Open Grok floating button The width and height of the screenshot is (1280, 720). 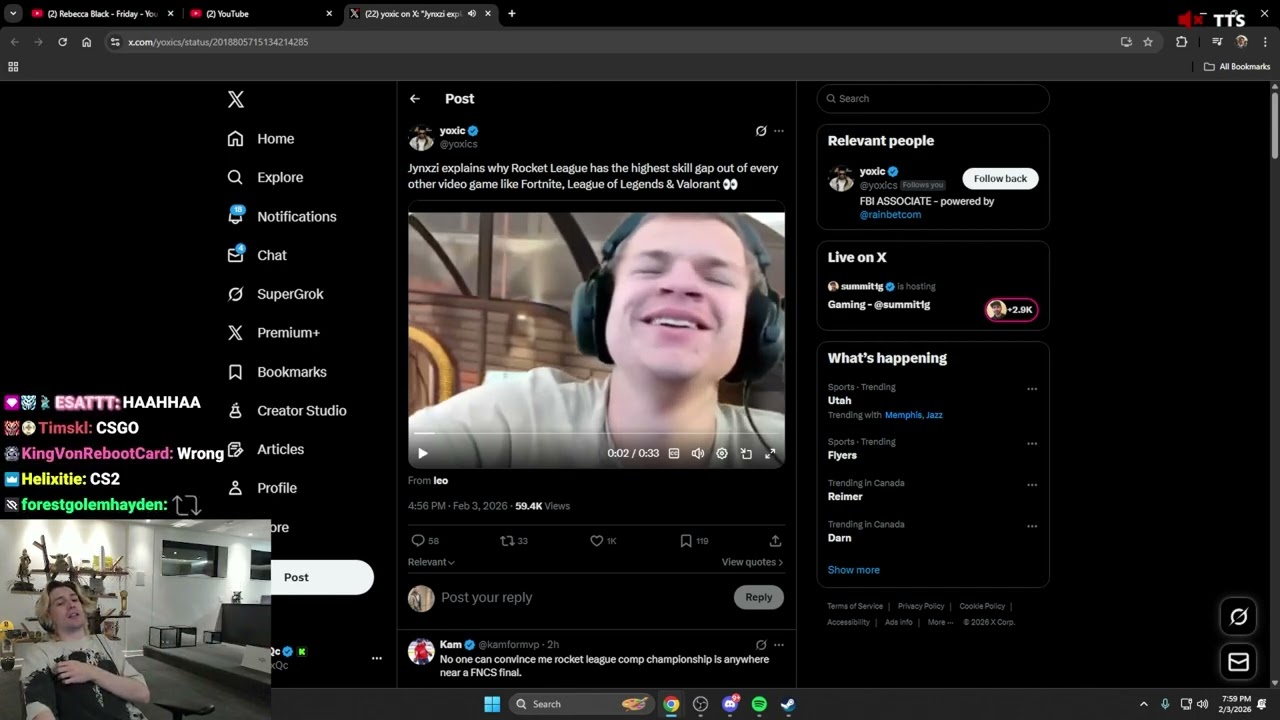click(x=1238, y=617)
